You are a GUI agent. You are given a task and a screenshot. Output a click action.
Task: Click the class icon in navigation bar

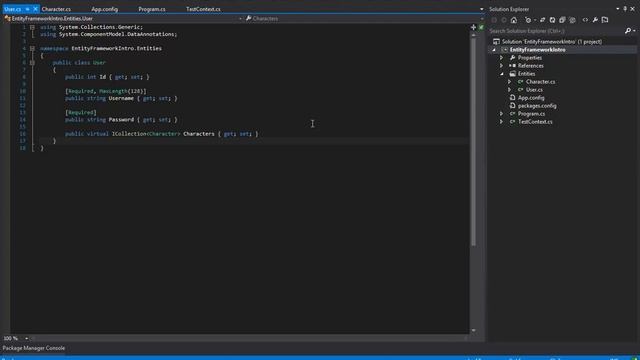[7, 18]
